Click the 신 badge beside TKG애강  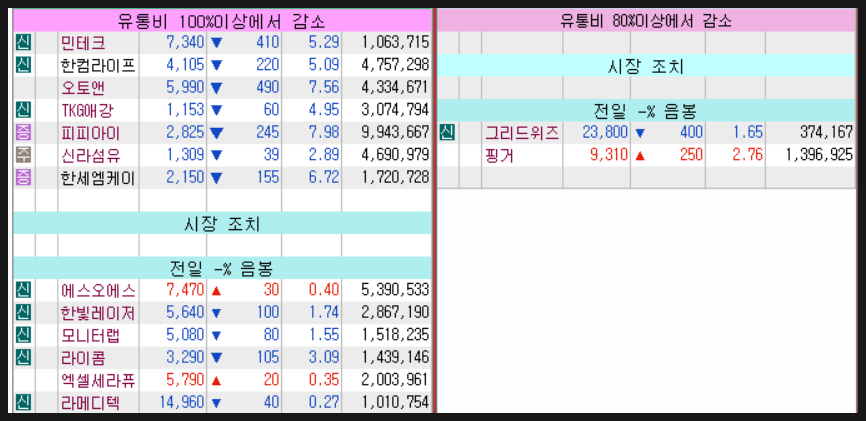(24, 109)
